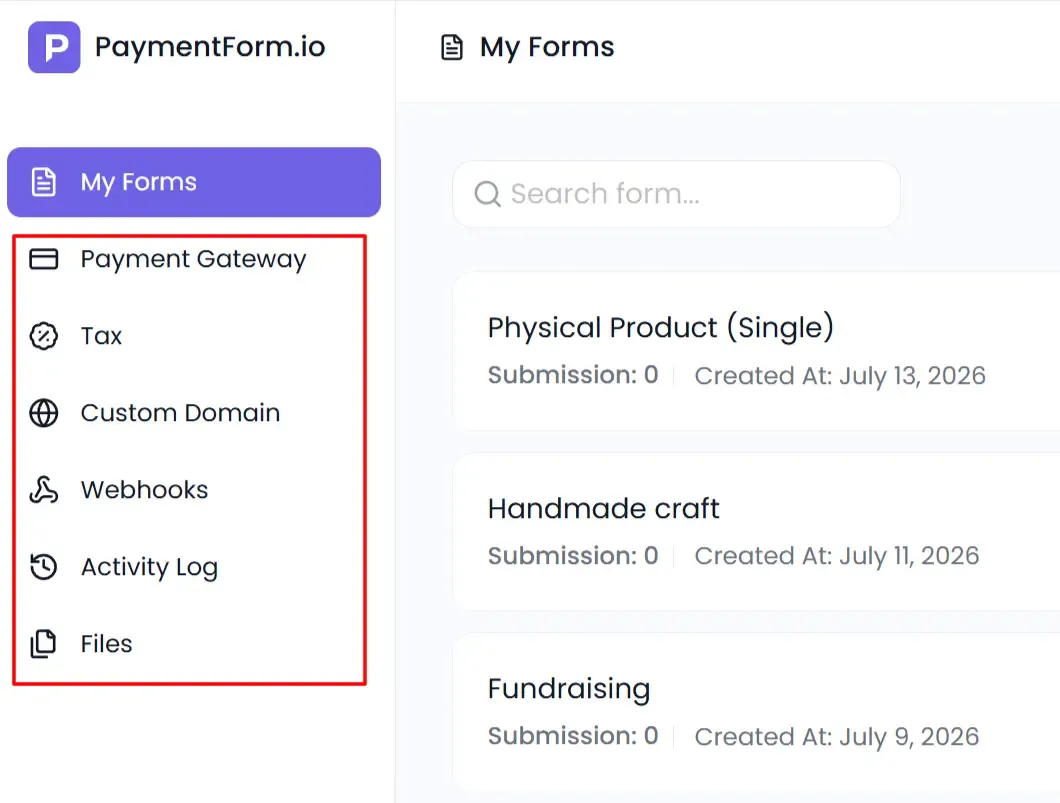Click the Activity Log history clock icon
1060x803 pixels.
click(44, 566)
